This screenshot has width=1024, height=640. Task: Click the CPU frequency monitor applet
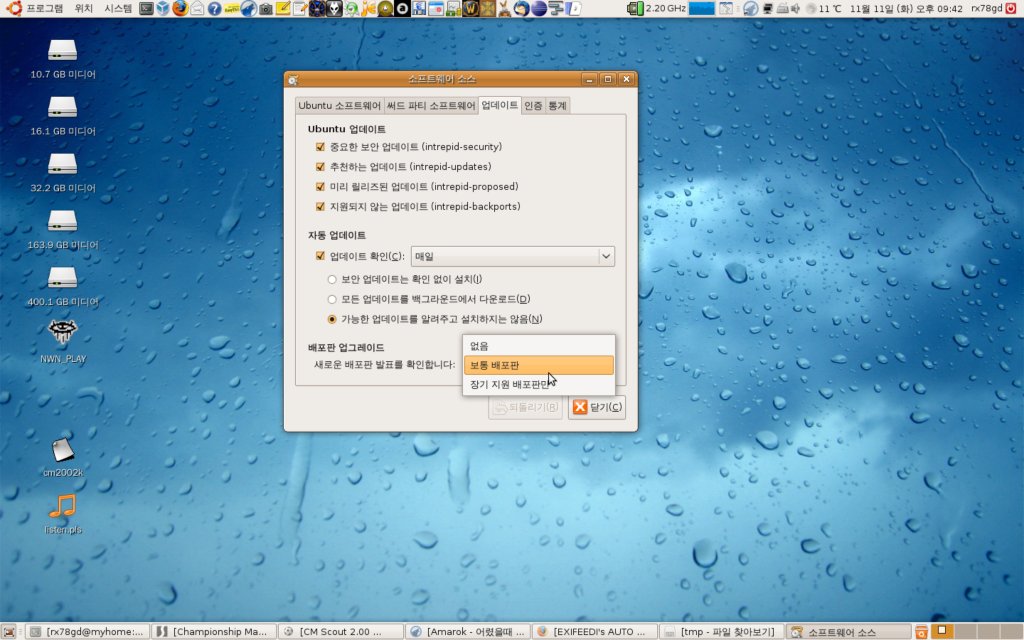point(656,8)
